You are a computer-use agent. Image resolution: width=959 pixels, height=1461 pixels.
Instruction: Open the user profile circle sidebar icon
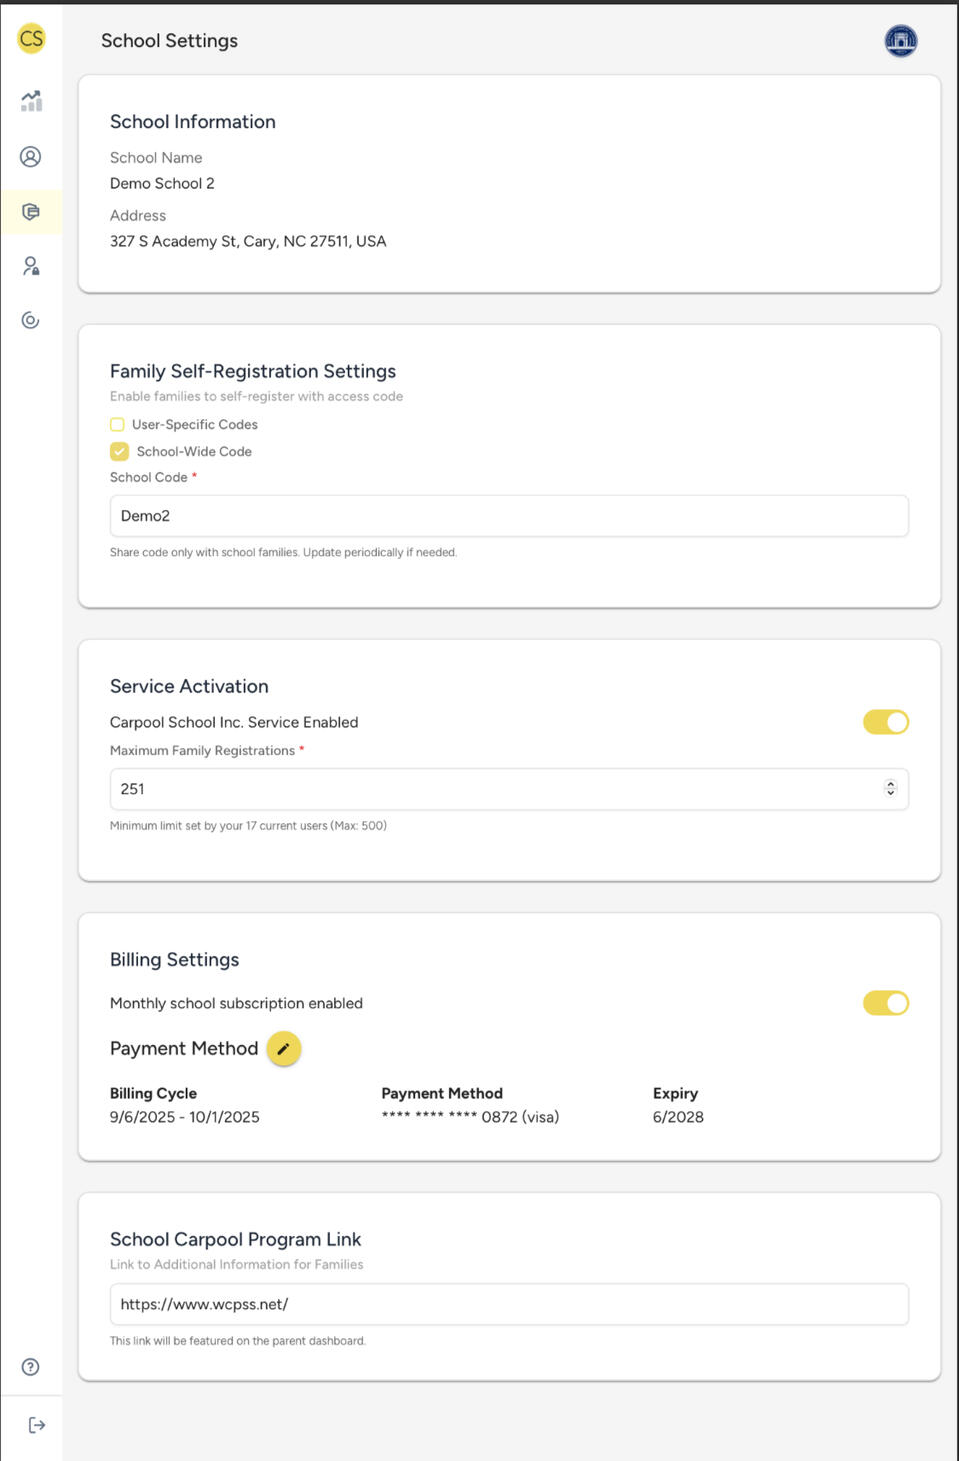pos(31,157)
